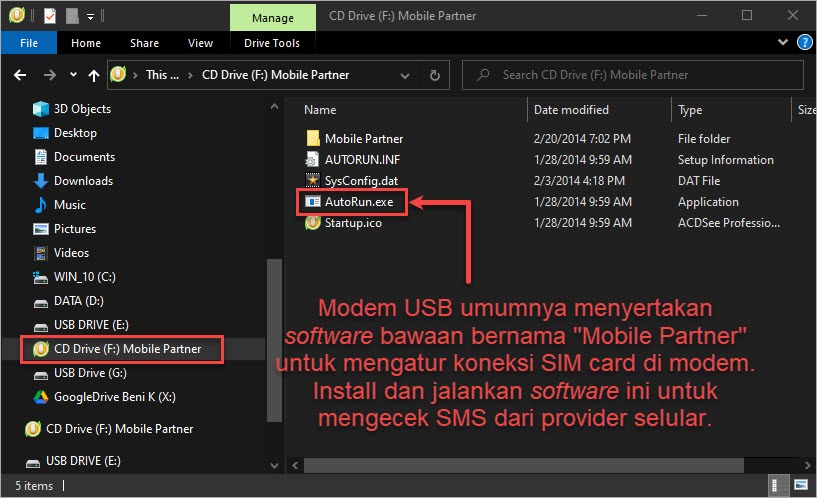The width and height of the screenshot is (817, 498).
Task: Go up one folder level
Action: point(94,76)
